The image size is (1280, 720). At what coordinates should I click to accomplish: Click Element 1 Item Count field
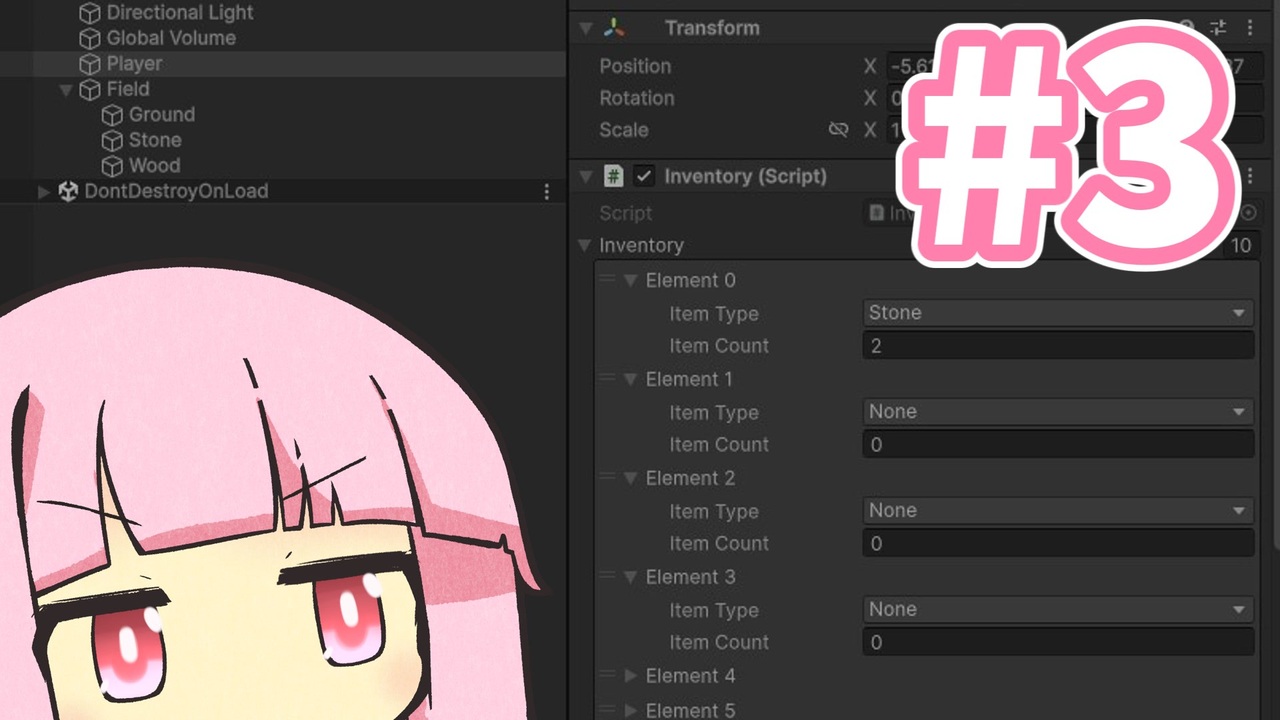tap(1058, 445)
